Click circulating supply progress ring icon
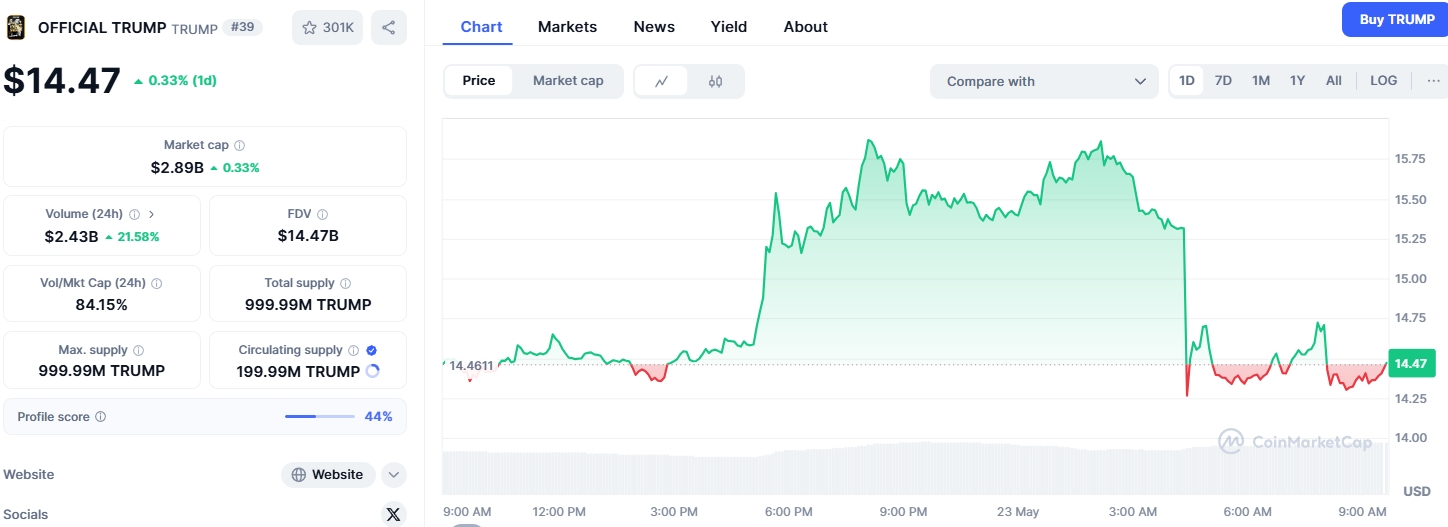The height and width of the screenshot is (527, 1448). coord(373,371)
